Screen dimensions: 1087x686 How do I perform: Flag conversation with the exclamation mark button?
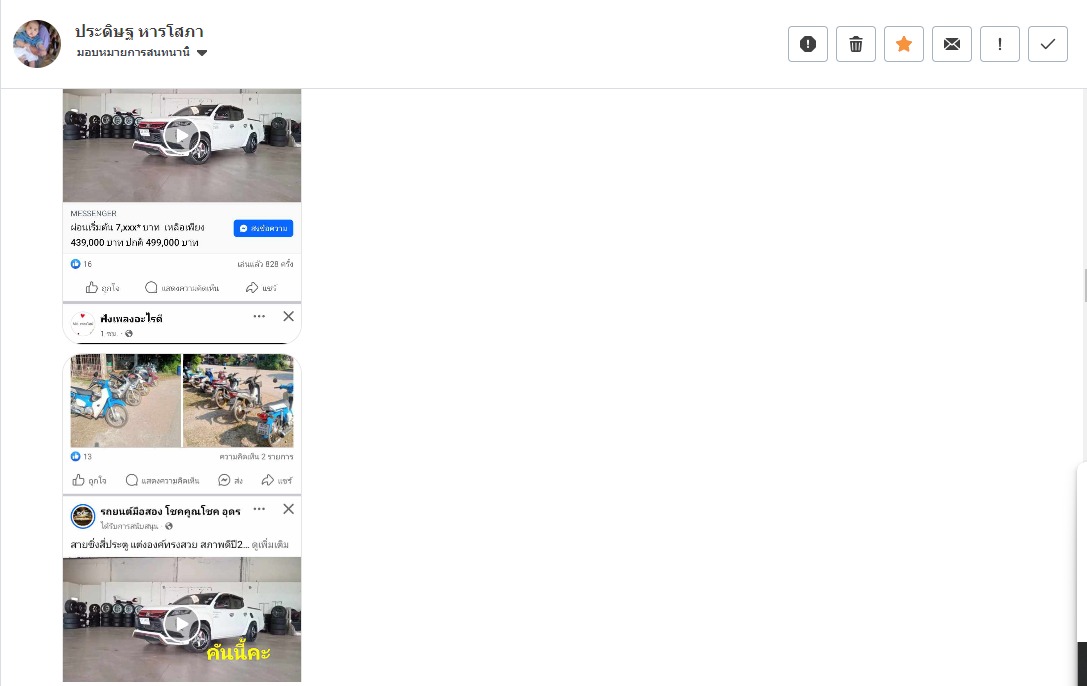point(1000,44)
